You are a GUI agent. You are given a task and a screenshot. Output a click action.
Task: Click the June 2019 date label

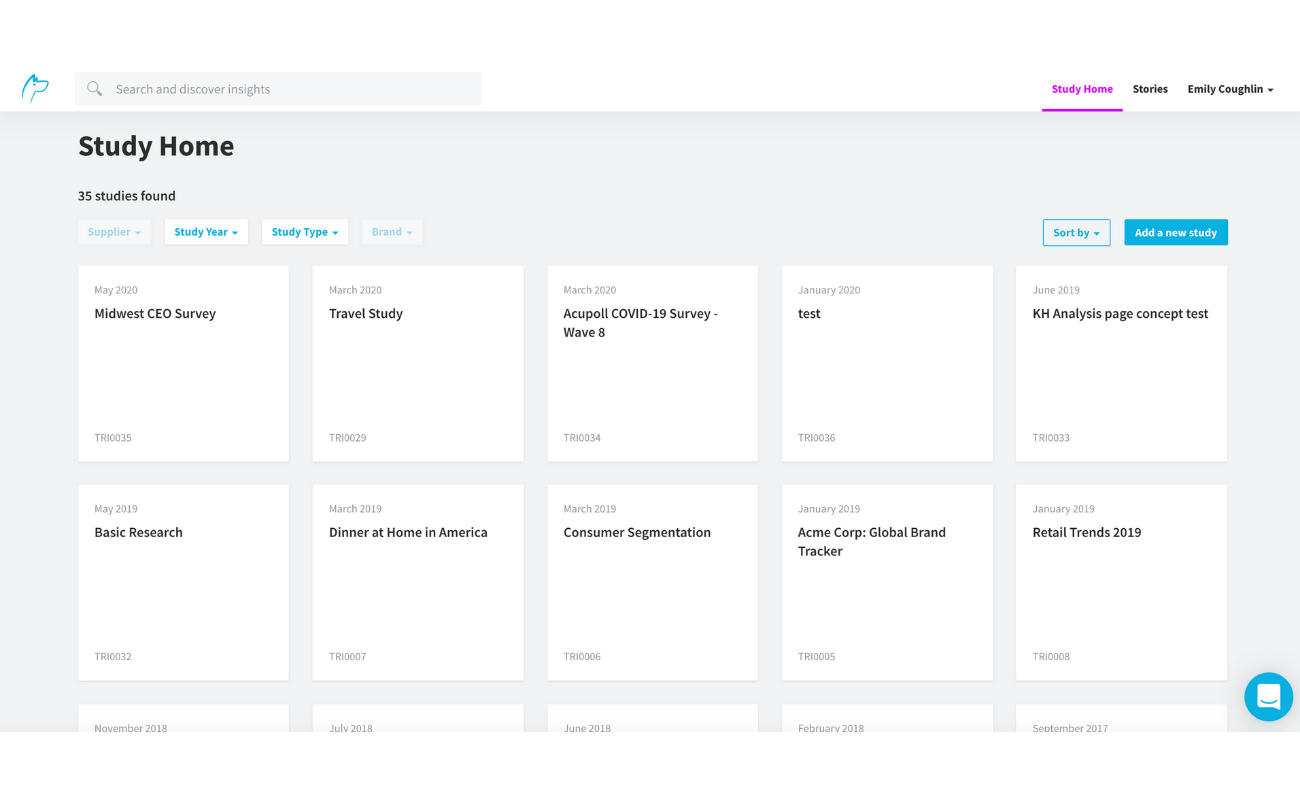point(1056,290)
